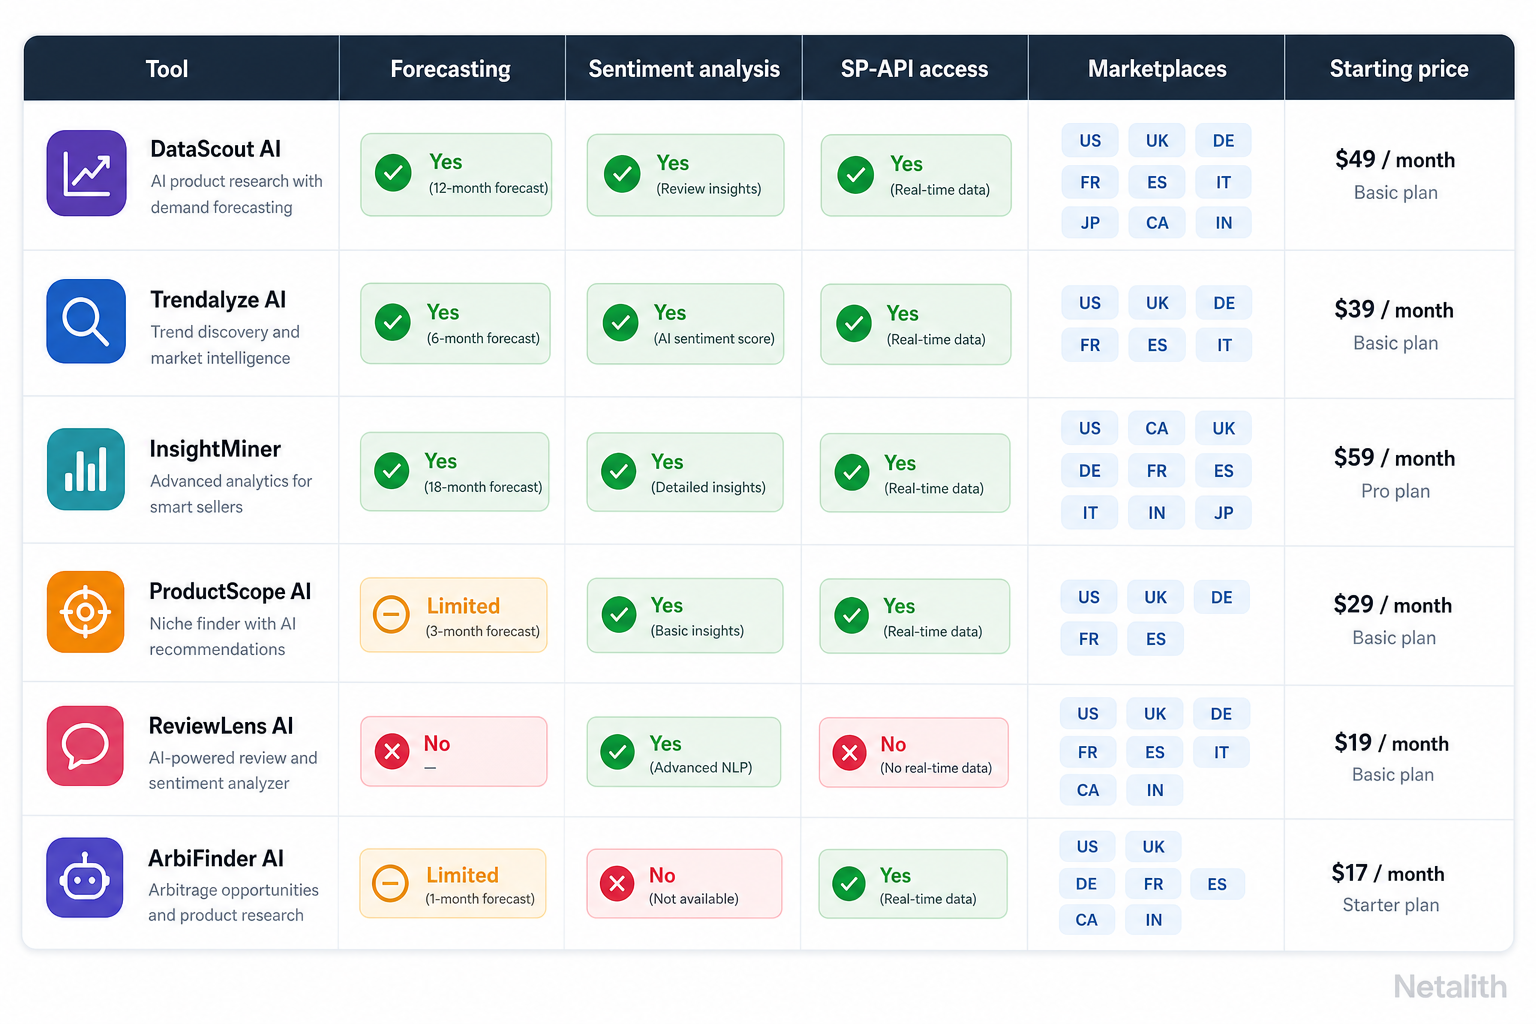Click the check icon beside Basic insights
Viewport: 1536px width, 1024px height.
point(619,615)
